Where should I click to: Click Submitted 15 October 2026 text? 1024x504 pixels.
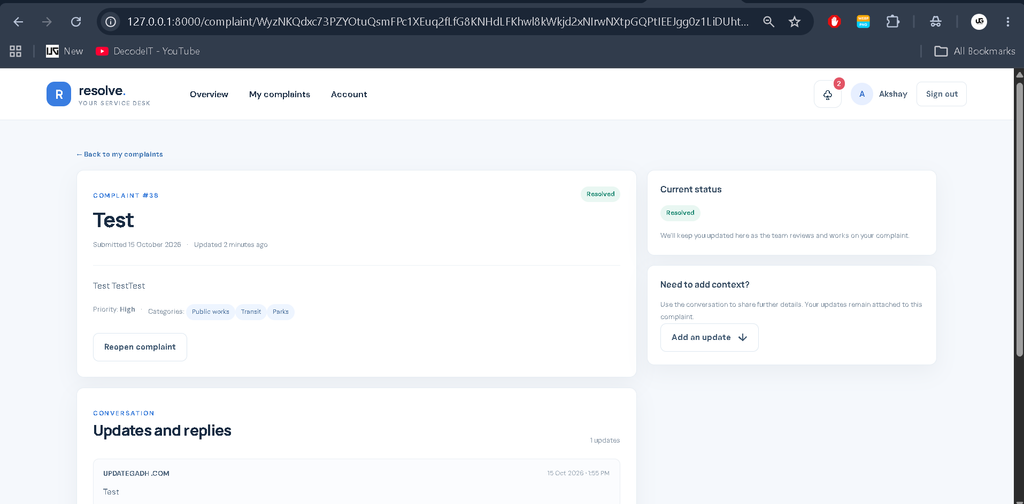137,245
